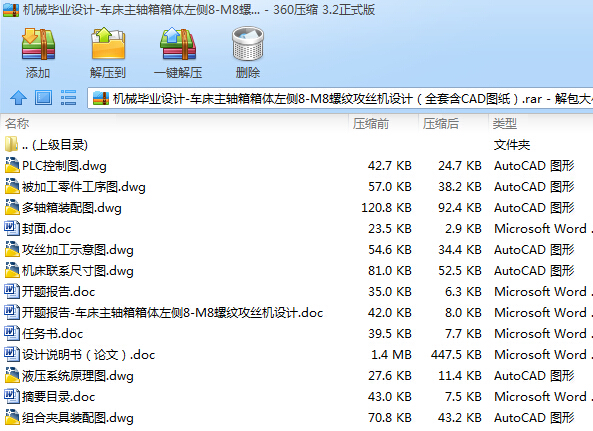Select file name PLC控制图.dwg
Image resolution: width=593 pixels, height=431 pixels.
64,166
